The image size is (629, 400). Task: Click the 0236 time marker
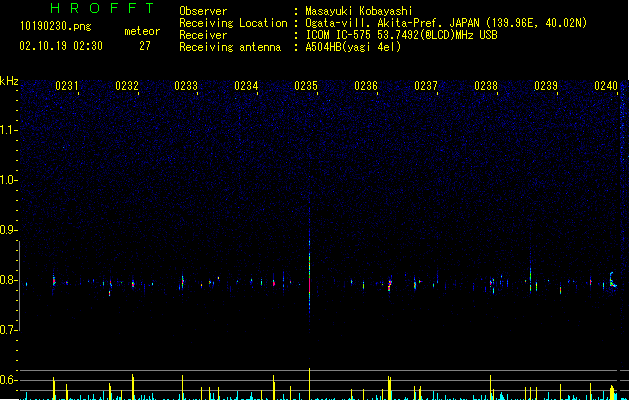point(366,85)
